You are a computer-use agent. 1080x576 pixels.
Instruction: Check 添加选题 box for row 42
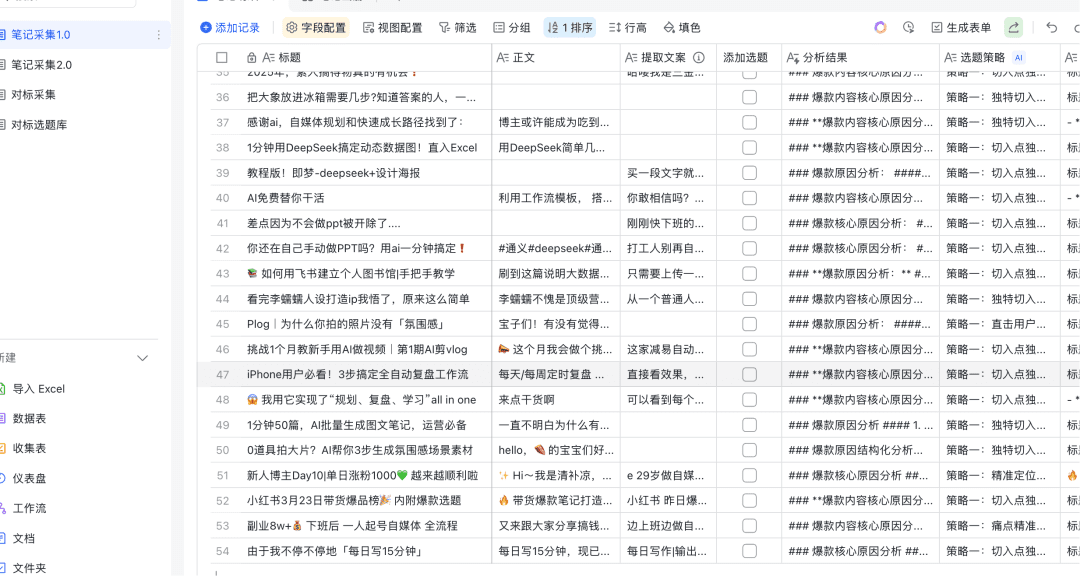pos(749,248)
